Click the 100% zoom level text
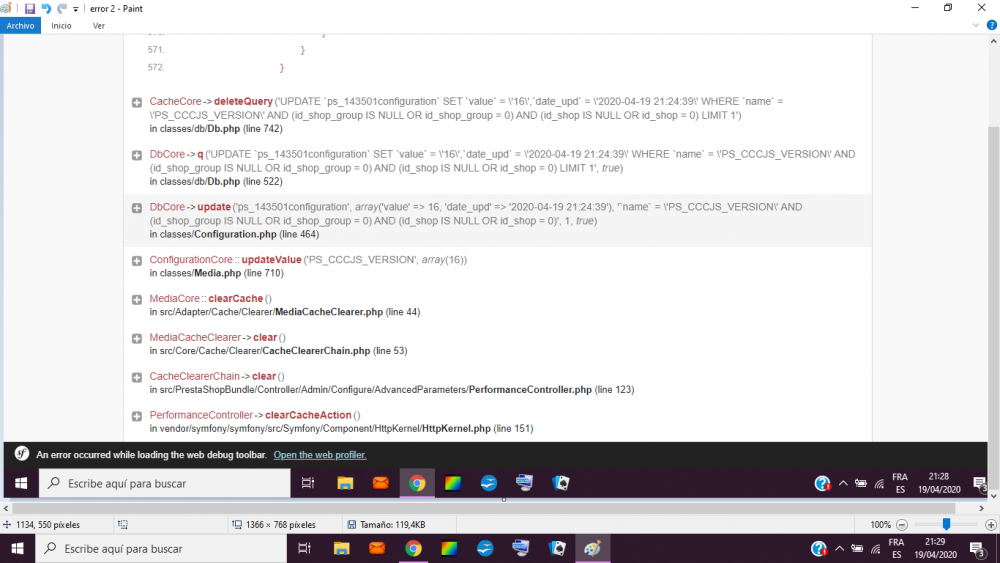 click(x=880, y=525)
